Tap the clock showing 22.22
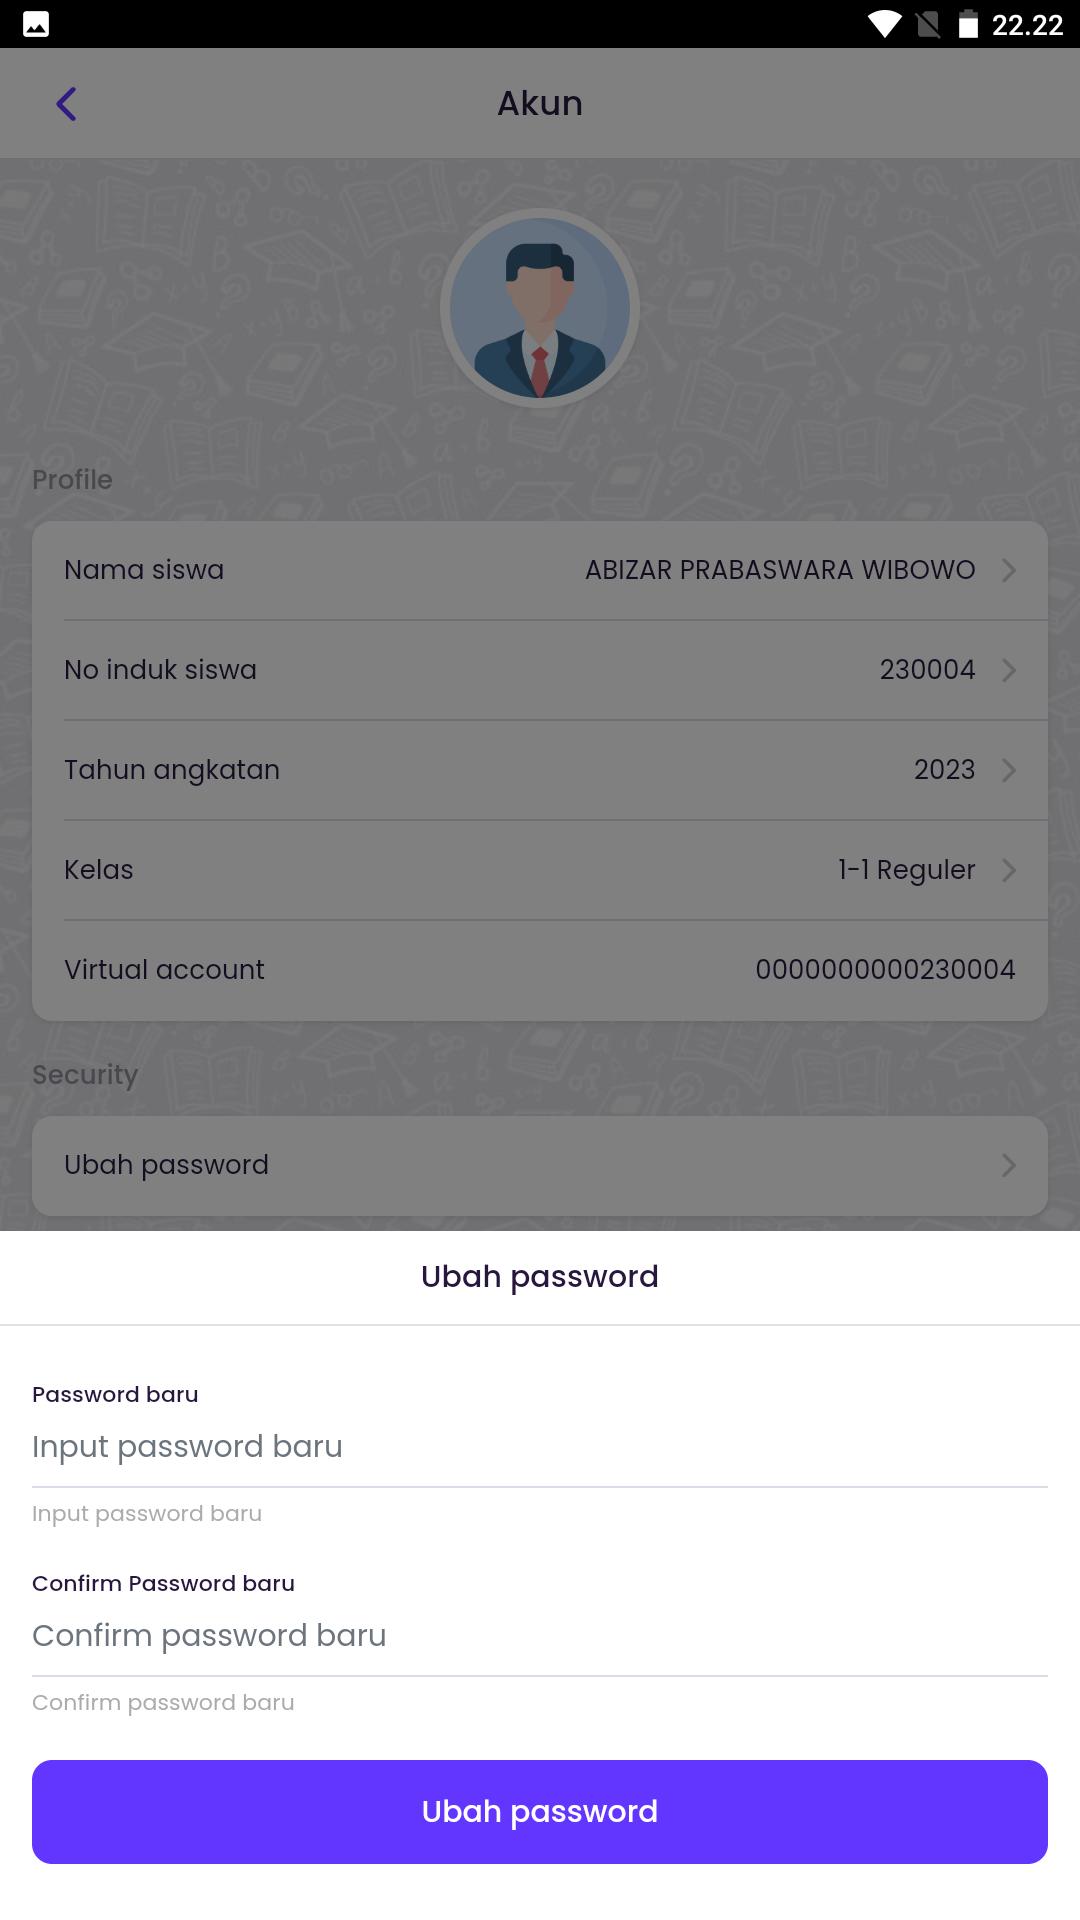1080x1920 pixels. pyautogui.click(x=1027, y=25)
